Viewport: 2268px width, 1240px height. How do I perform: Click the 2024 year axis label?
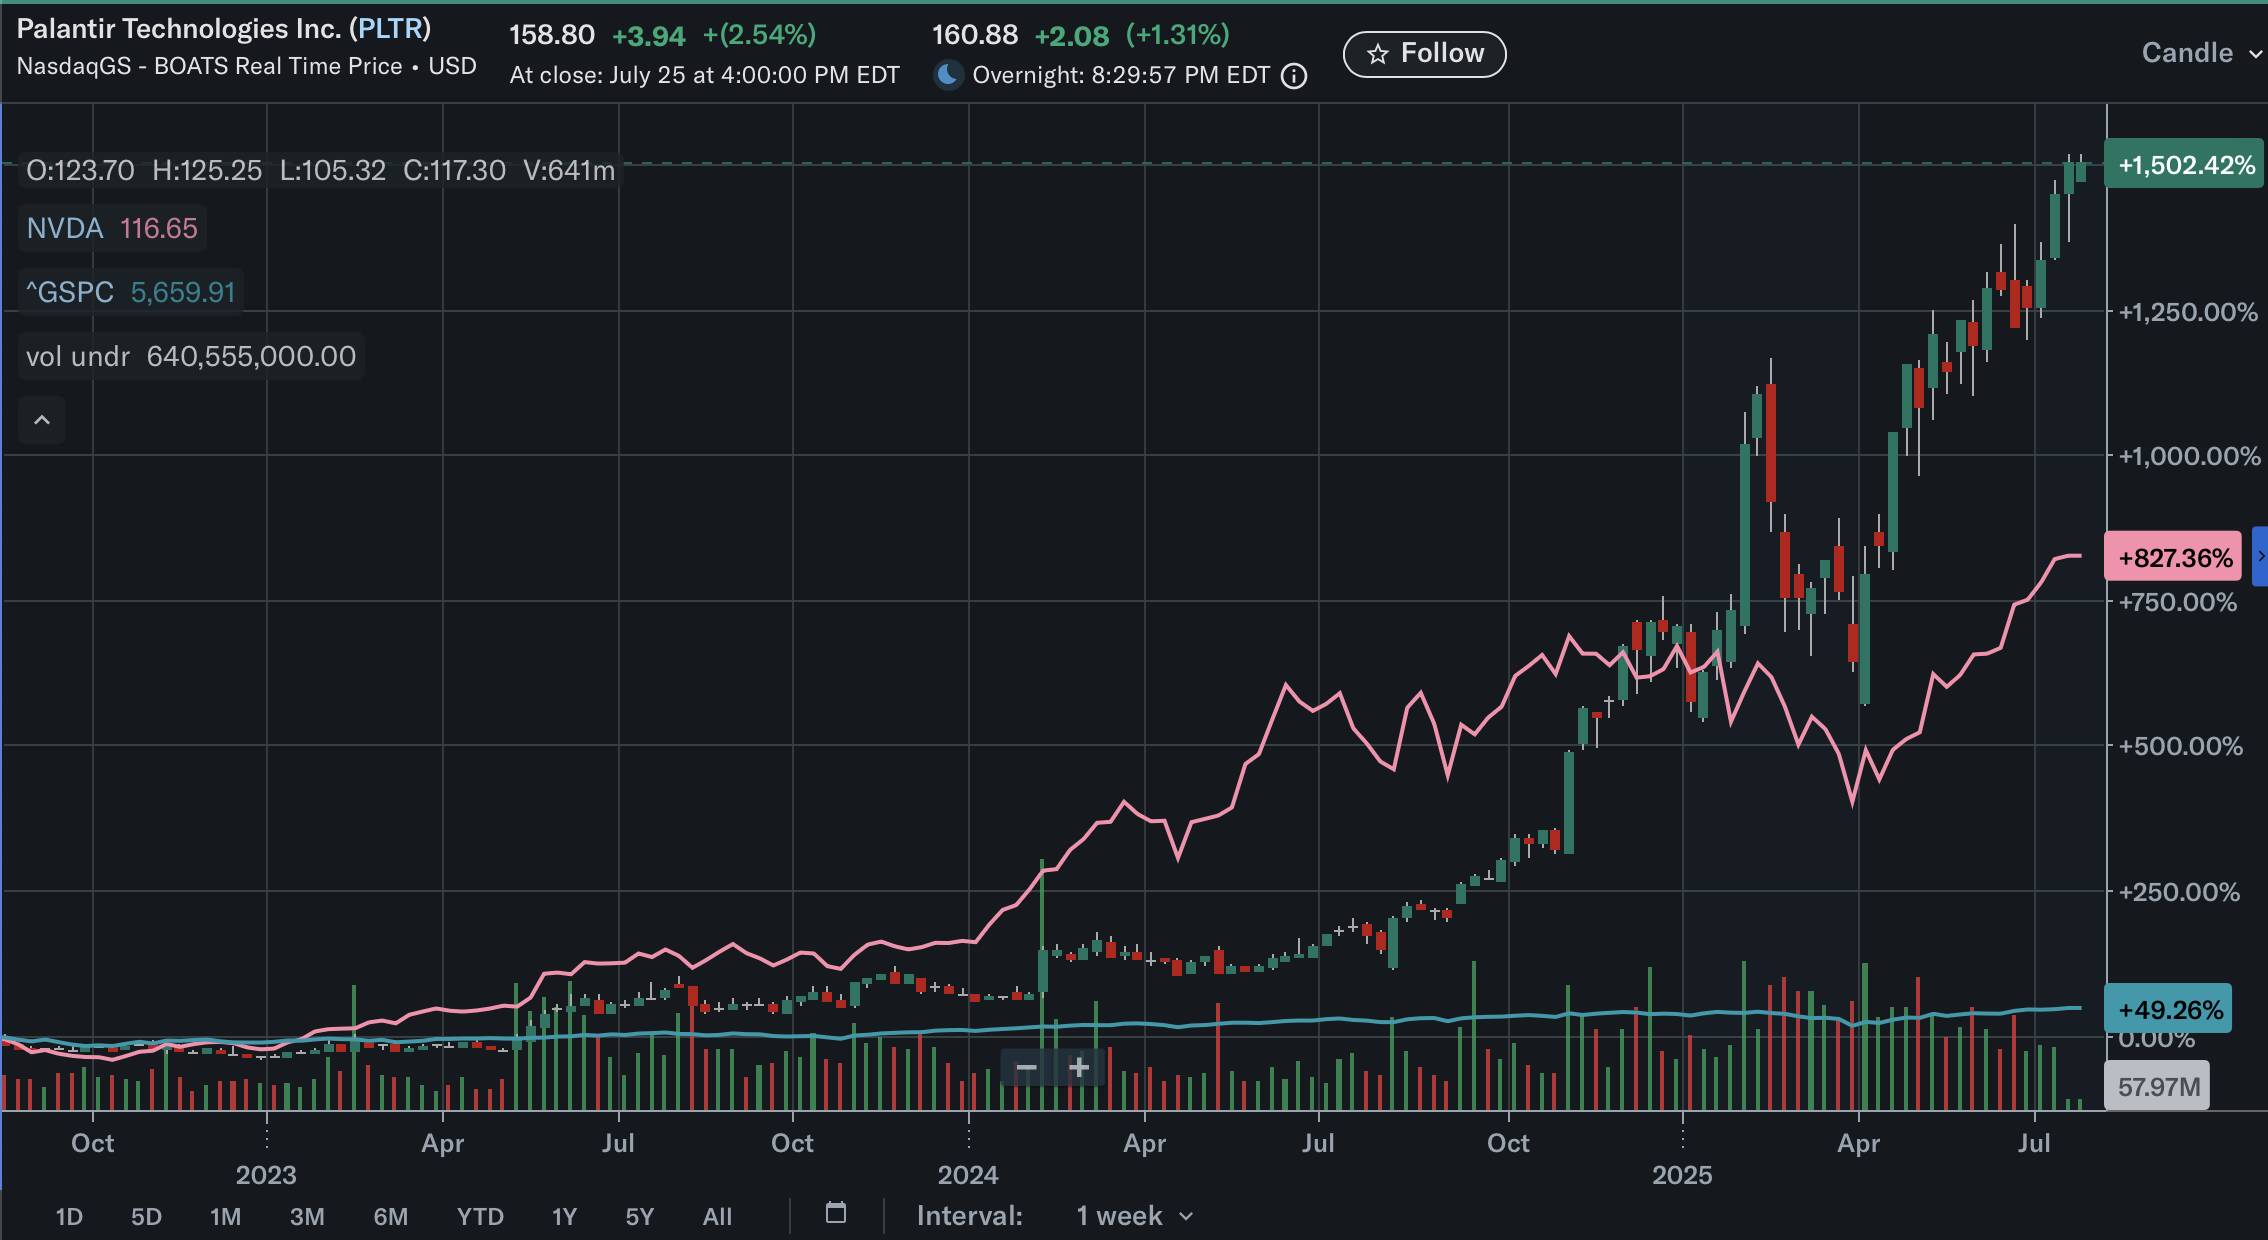pos(967,1175)
